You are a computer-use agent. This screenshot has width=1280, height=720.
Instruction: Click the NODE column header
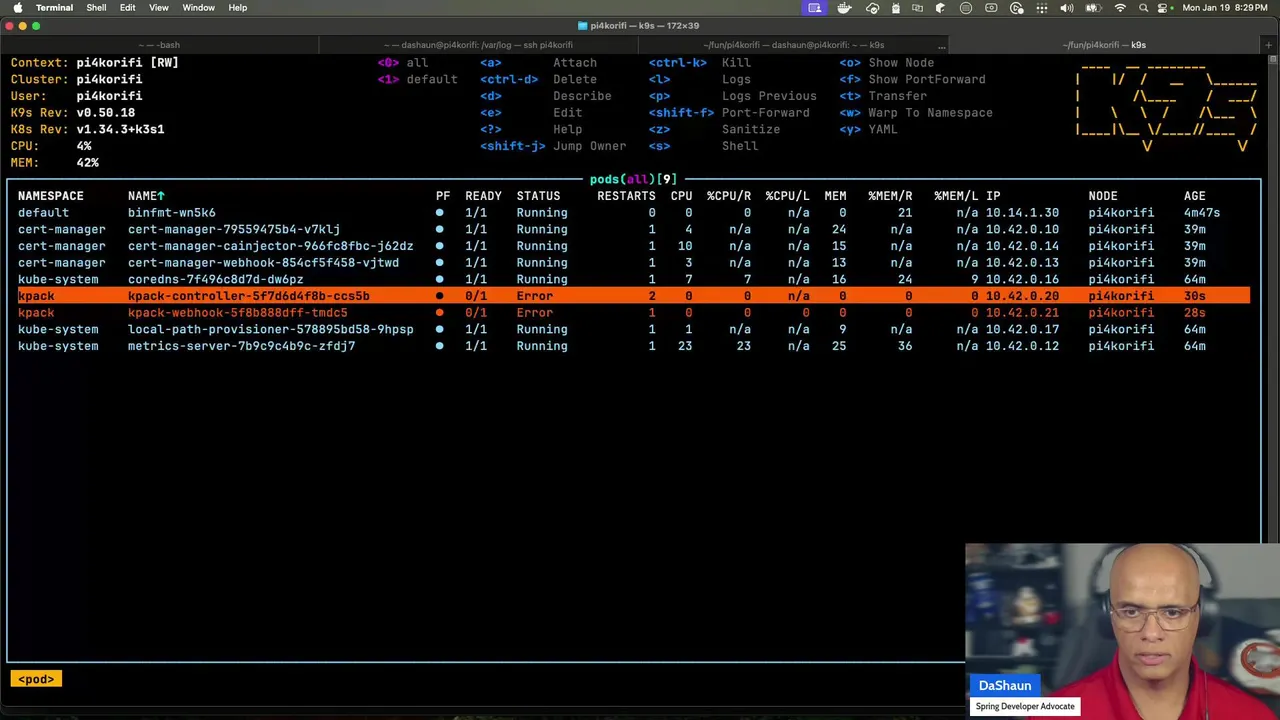tap(1103, 196)
